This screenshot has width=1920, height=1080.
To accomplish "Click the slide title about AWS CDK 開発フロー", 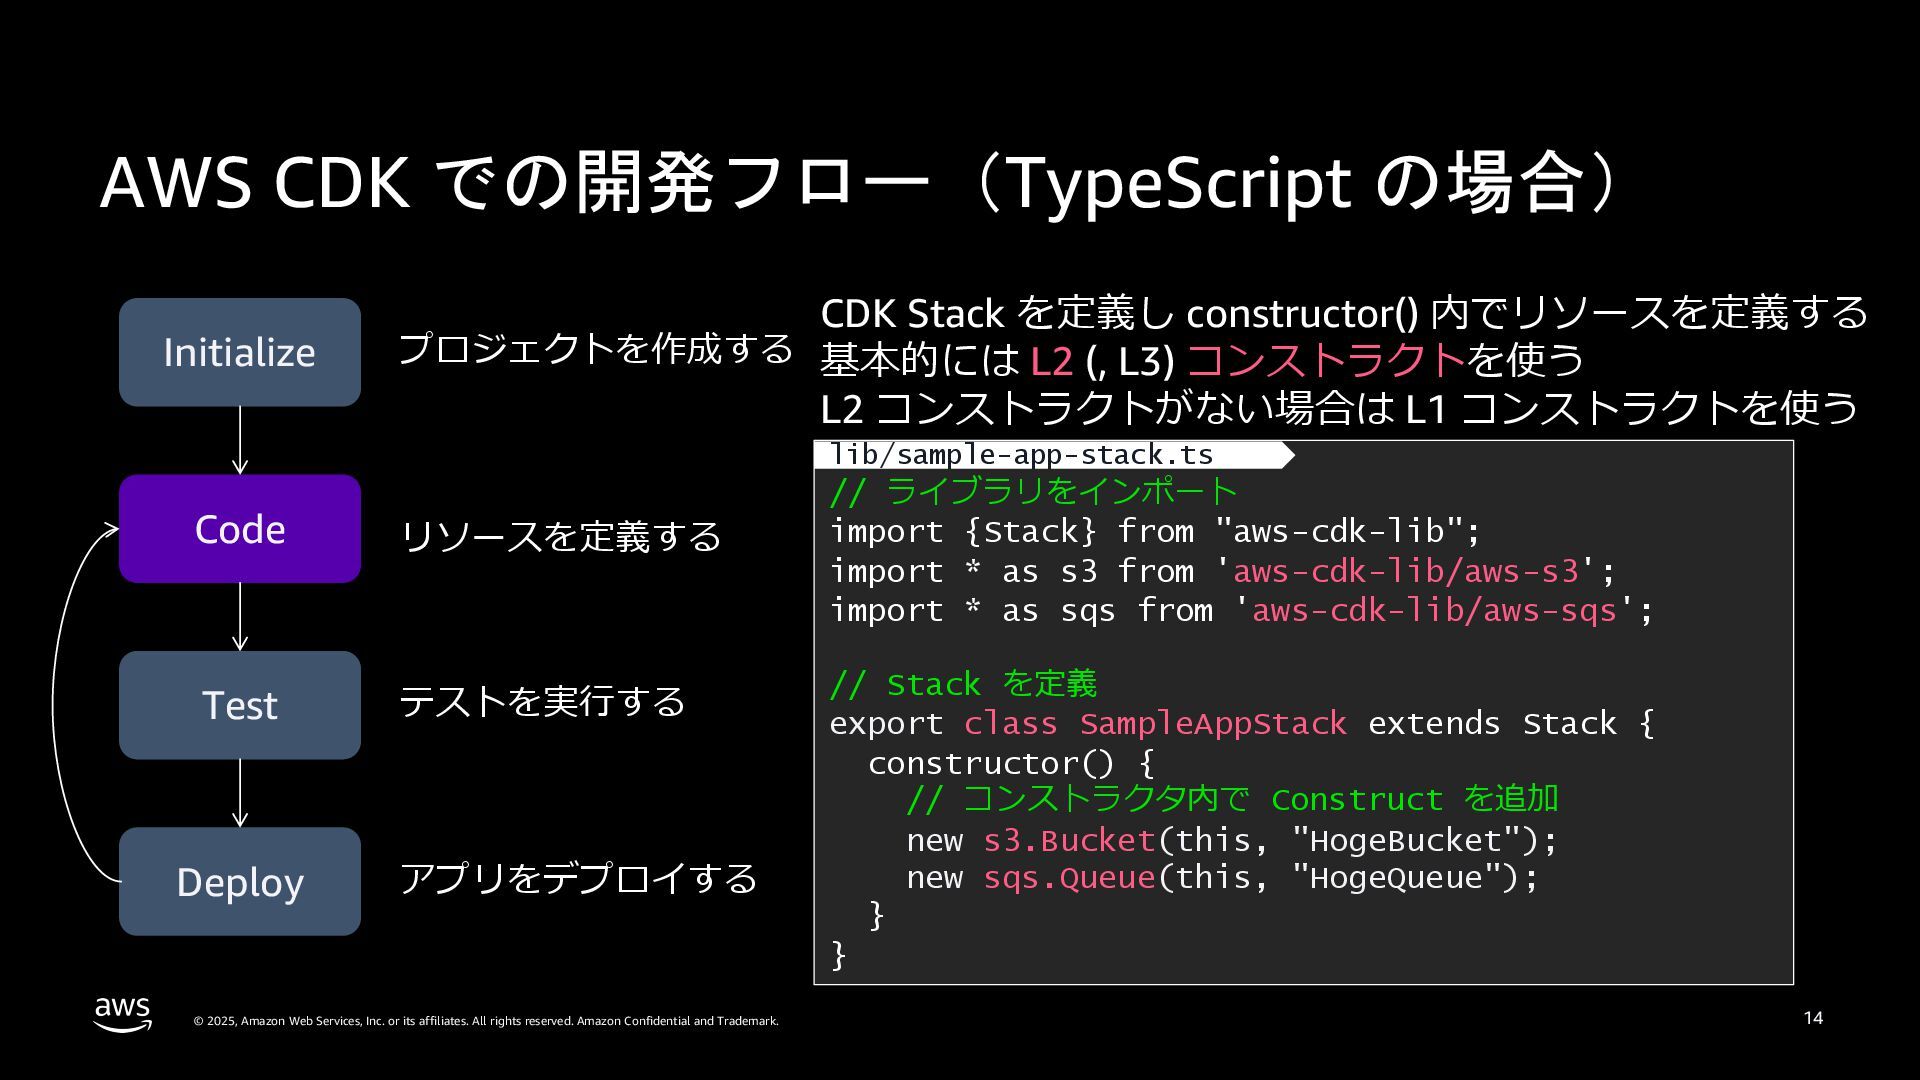I will pos(858,182).
